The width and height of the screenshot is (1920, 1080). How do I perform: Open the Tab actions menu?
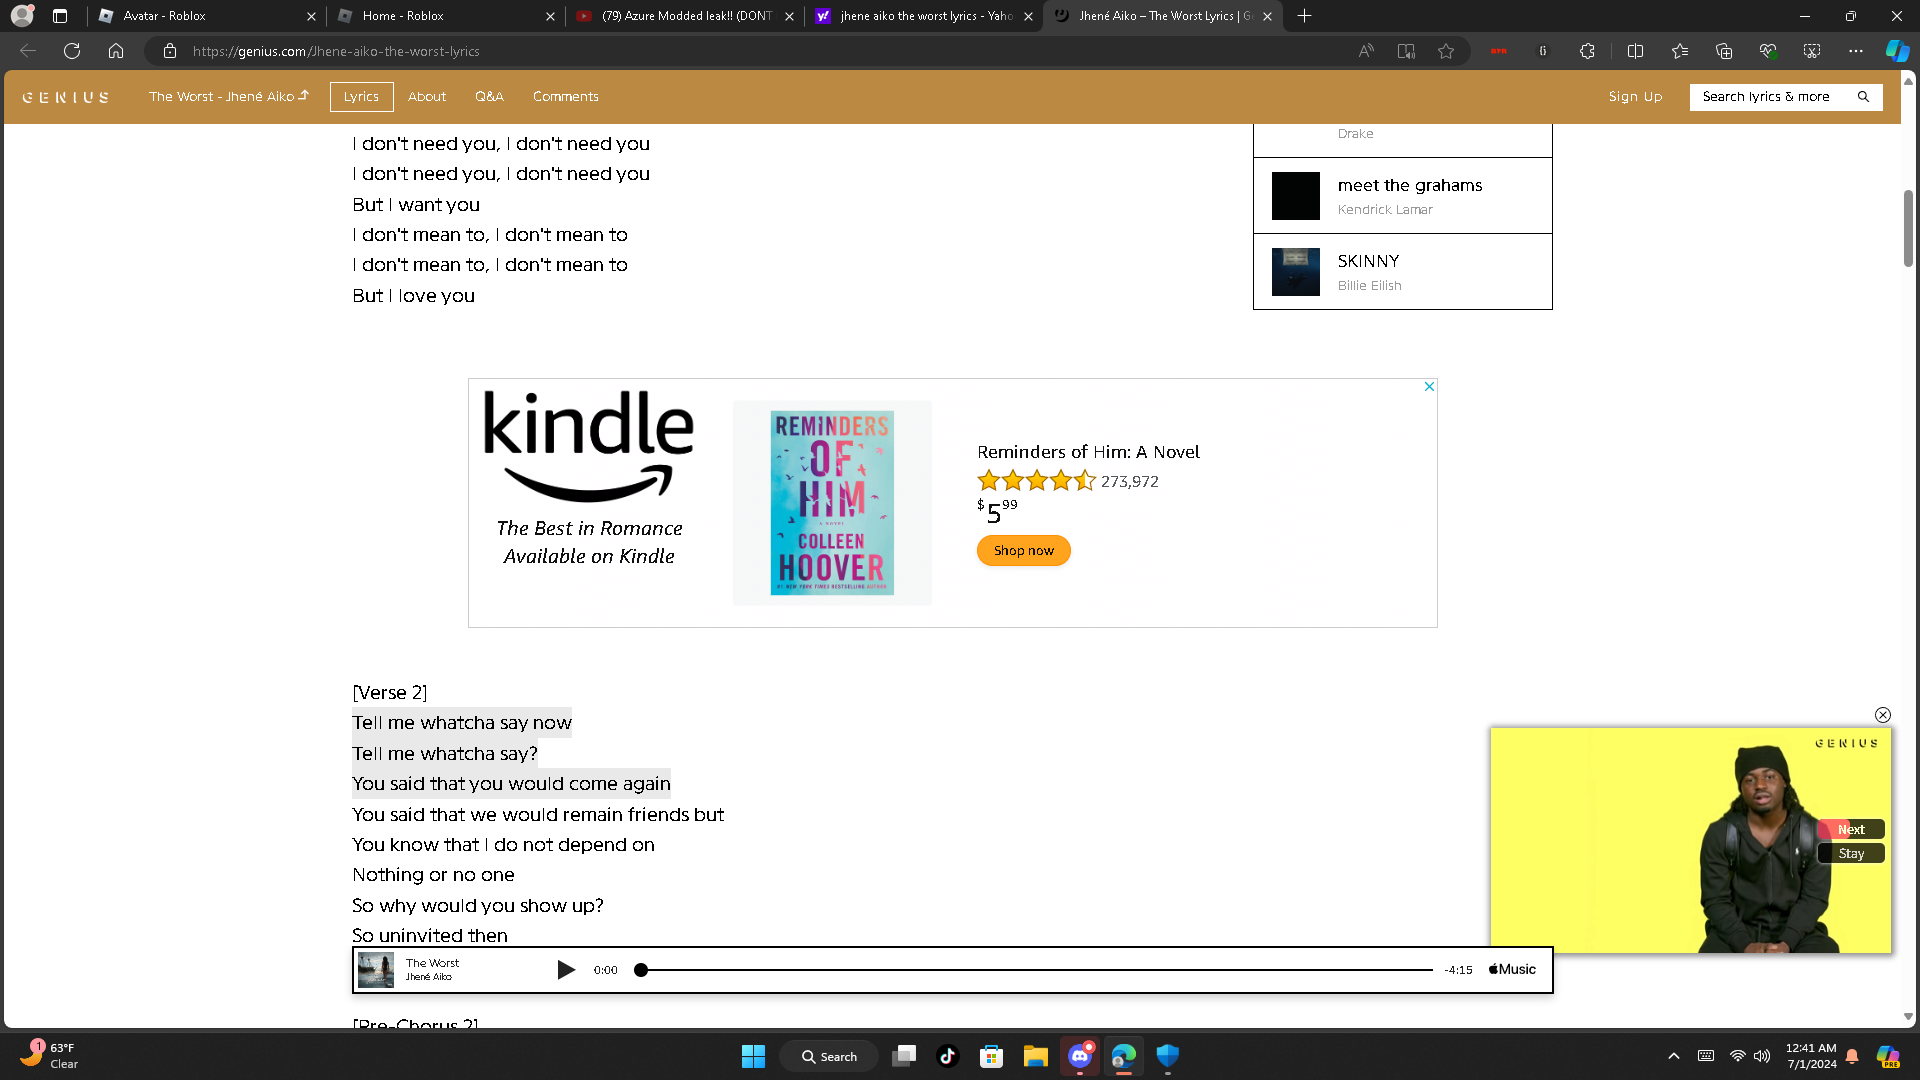[60, 16]
